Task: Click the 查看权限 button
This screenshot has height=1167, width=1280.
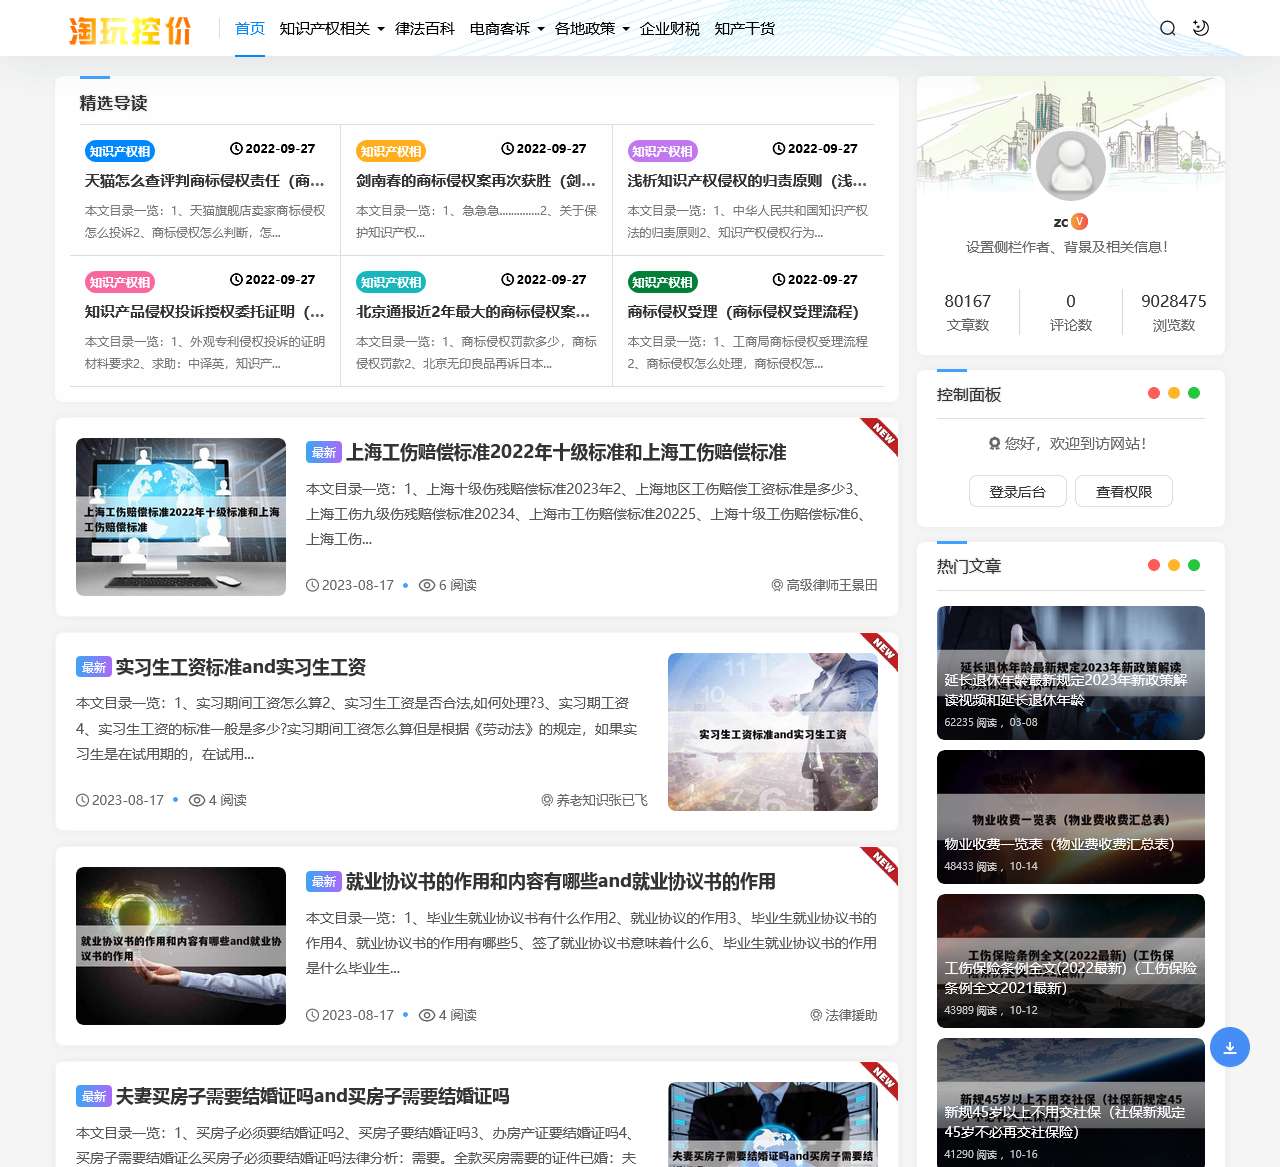Action: (1123, 491)
